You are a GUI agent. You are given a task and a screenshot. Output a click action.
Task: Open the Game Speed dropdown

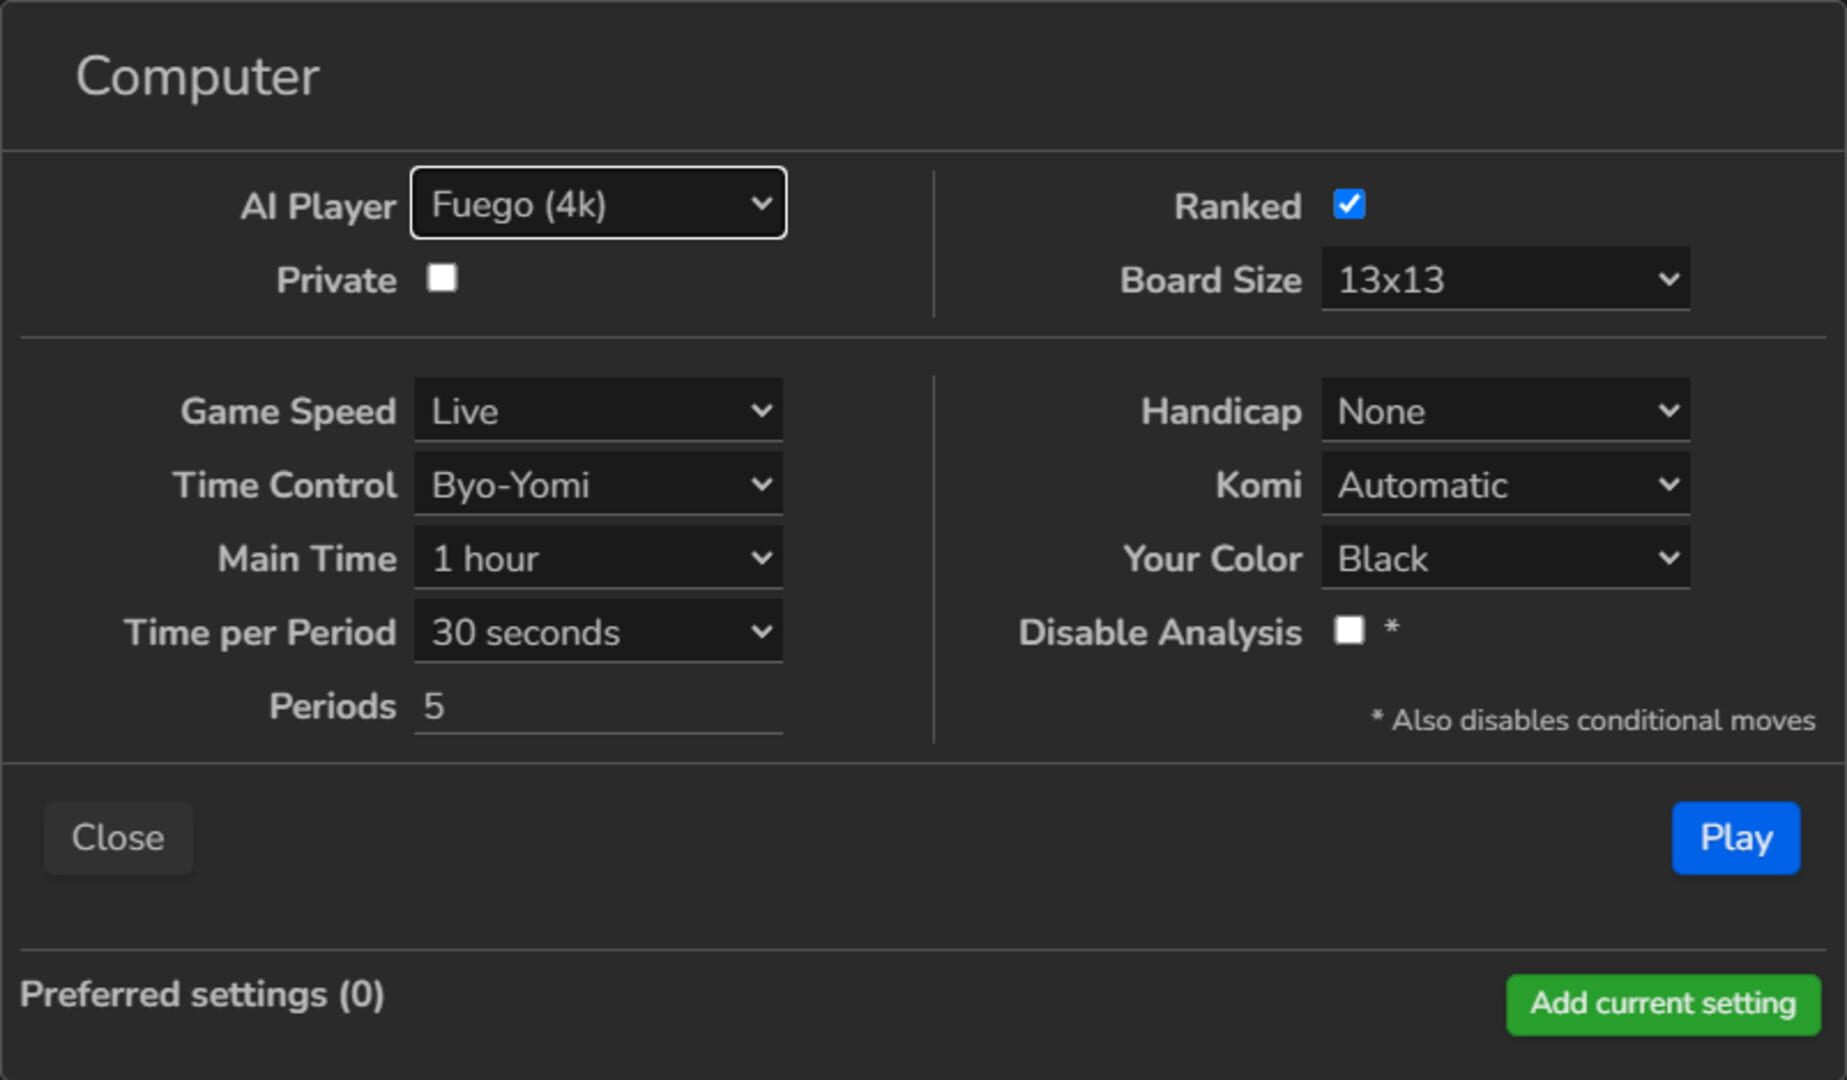pyautogui.click(x=598, y=410)
